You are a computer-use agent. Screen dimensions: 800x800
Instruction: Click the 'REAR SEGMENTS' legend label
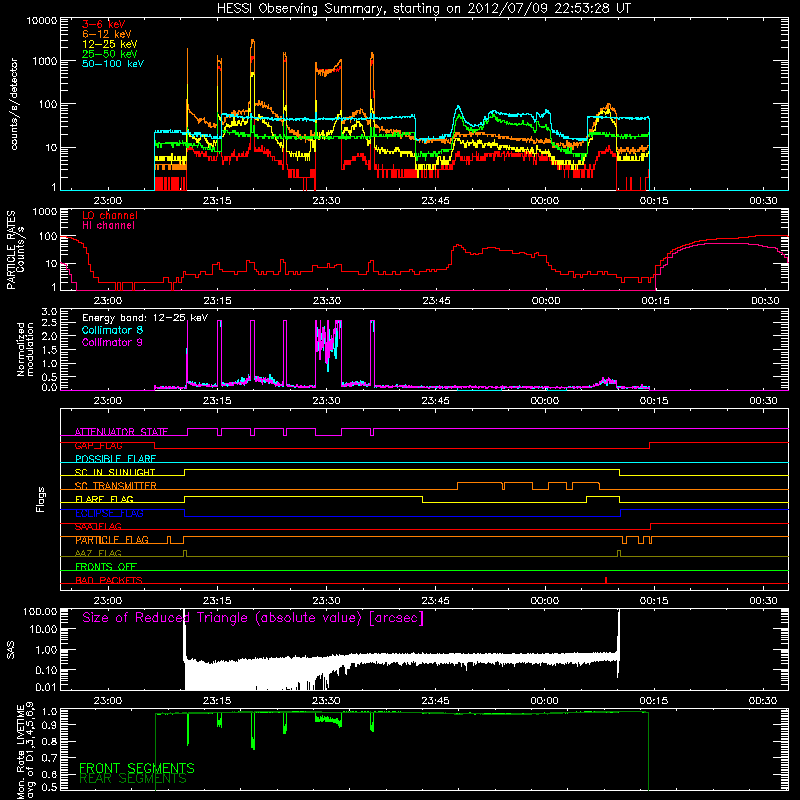point(133,779)
